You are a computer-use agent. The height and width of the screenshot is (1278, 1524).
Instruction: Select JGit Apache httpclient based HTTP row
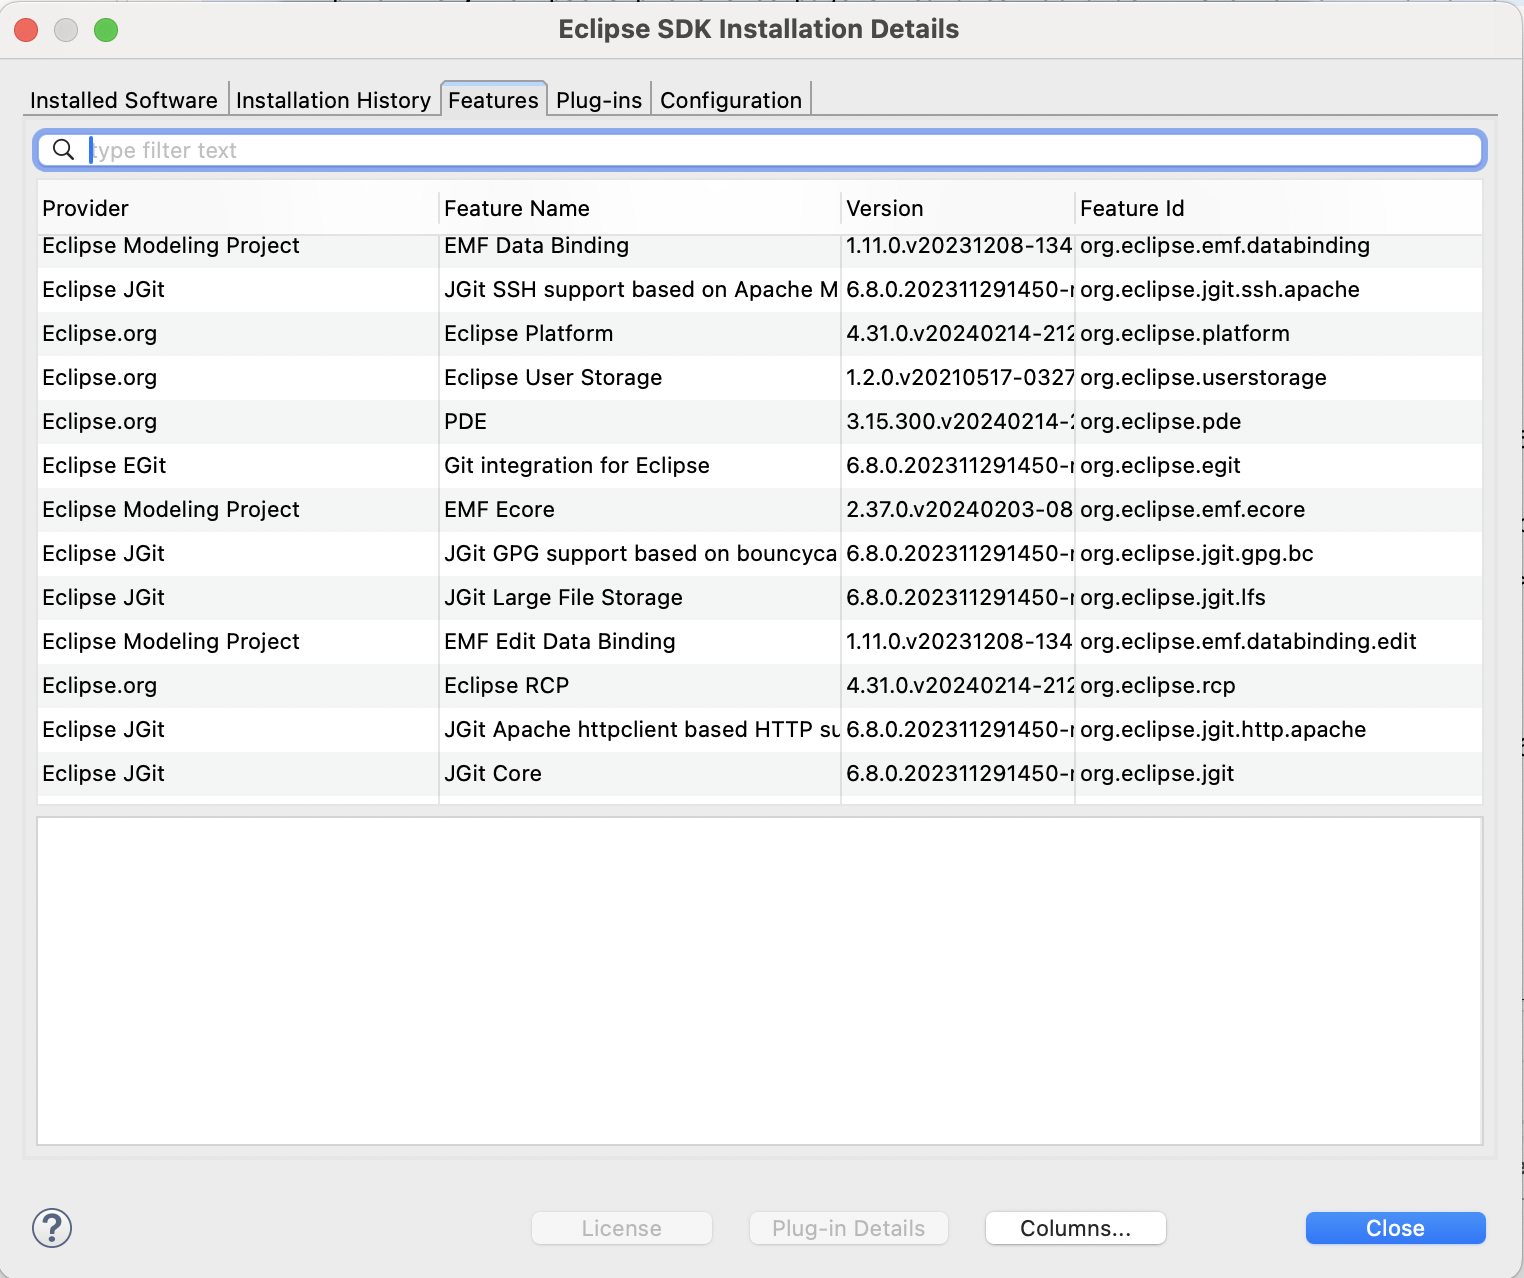(760, 730)
